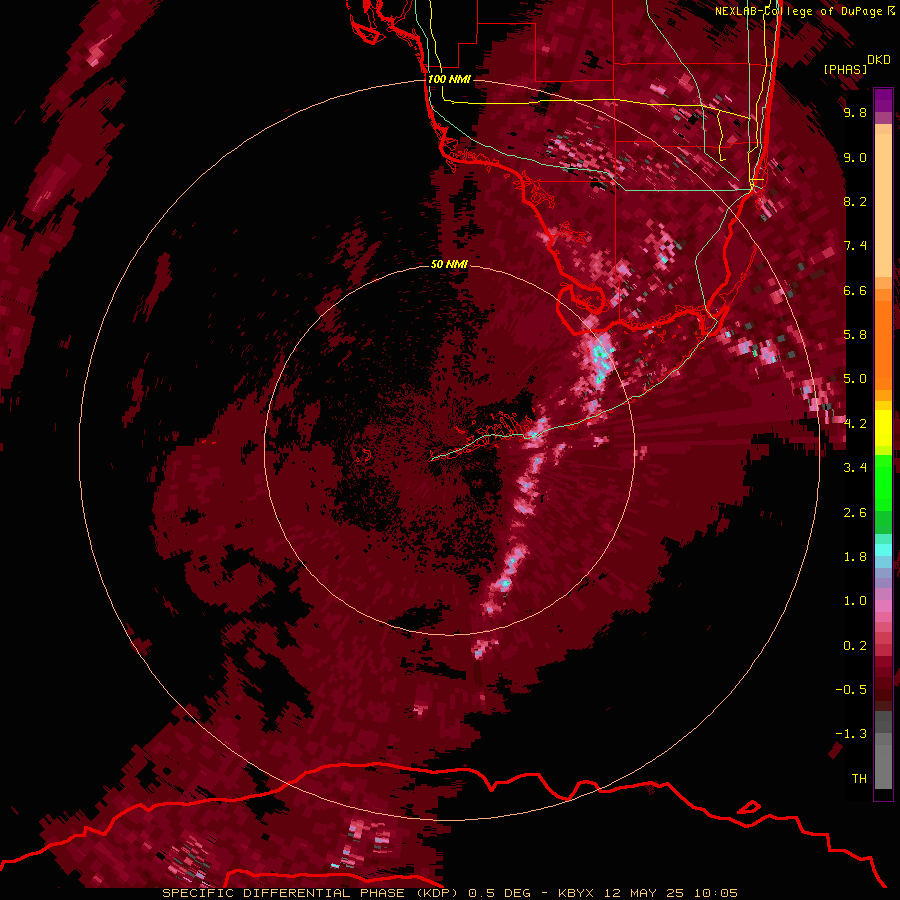
Task: Click the 100 NMI range ring label
Action: (449, 79)
